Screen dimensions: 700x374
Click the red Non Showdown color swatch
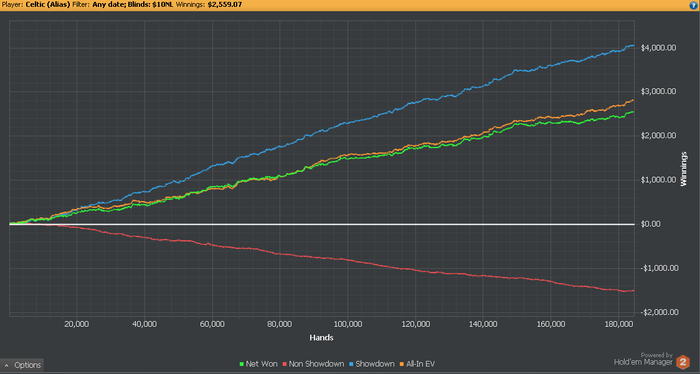pyautogui.click(x=285, y=364)
